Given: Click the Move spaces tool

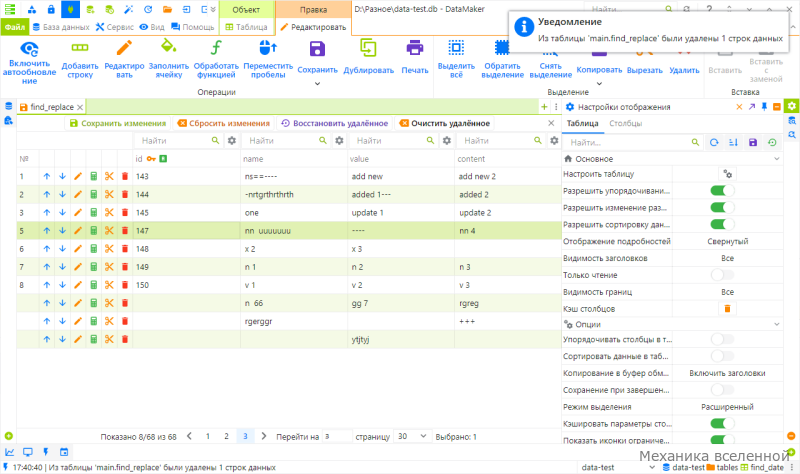Looking at the screenshot, I should [x=268, y=60].
